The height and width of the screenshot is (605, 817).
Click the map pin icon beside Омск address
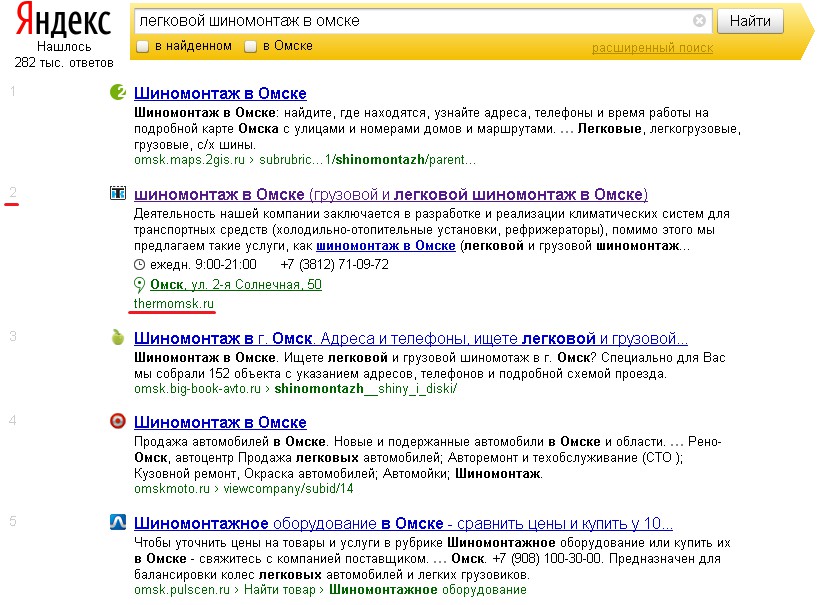point(139,285)
